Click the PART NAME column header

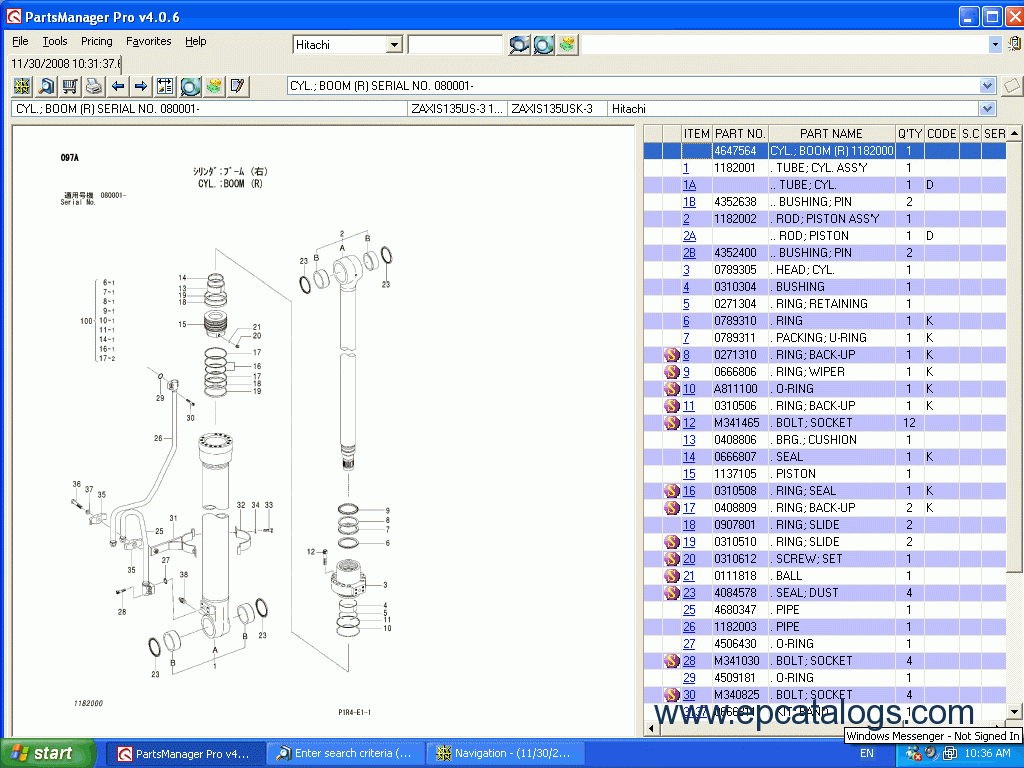click(831, 133)
